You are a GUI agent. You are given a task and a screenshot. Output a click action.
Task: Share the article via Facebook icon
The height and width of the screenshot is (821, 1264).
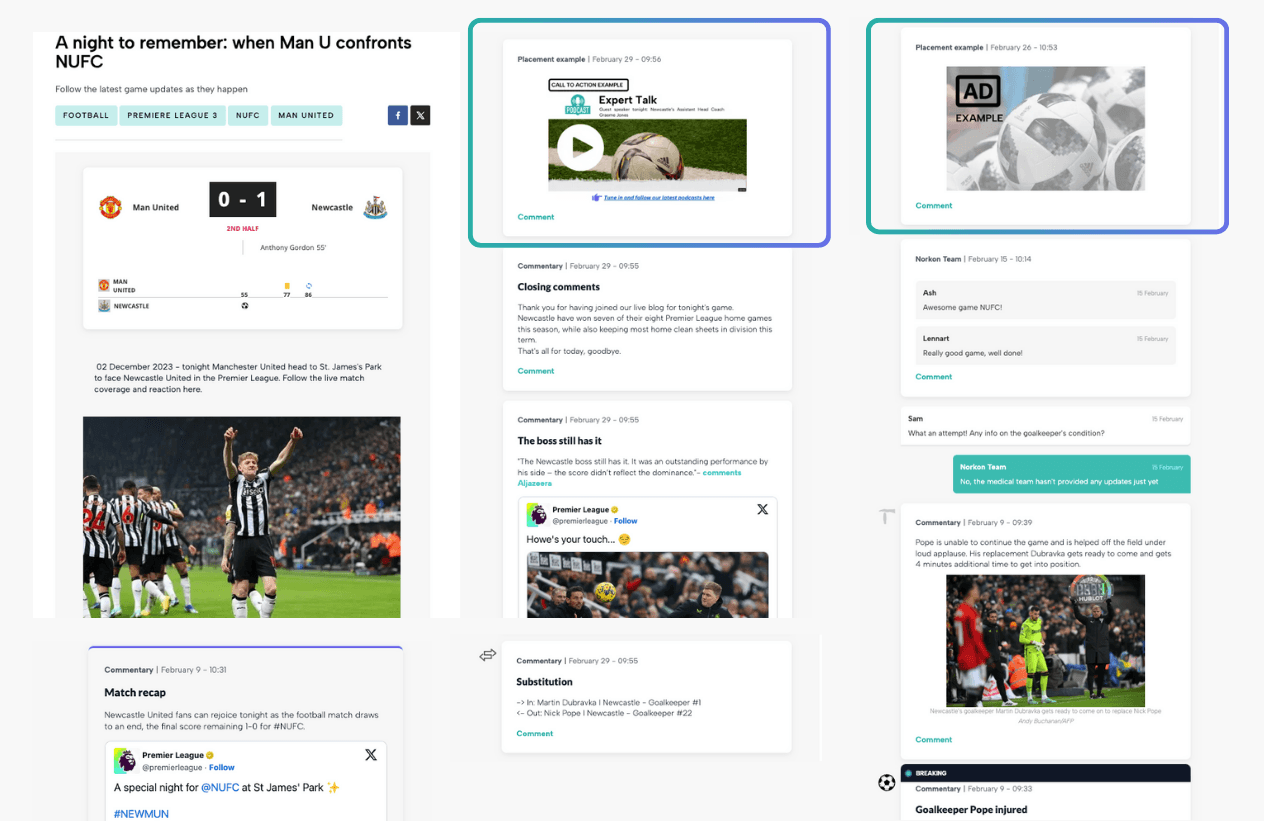point(398,115)
